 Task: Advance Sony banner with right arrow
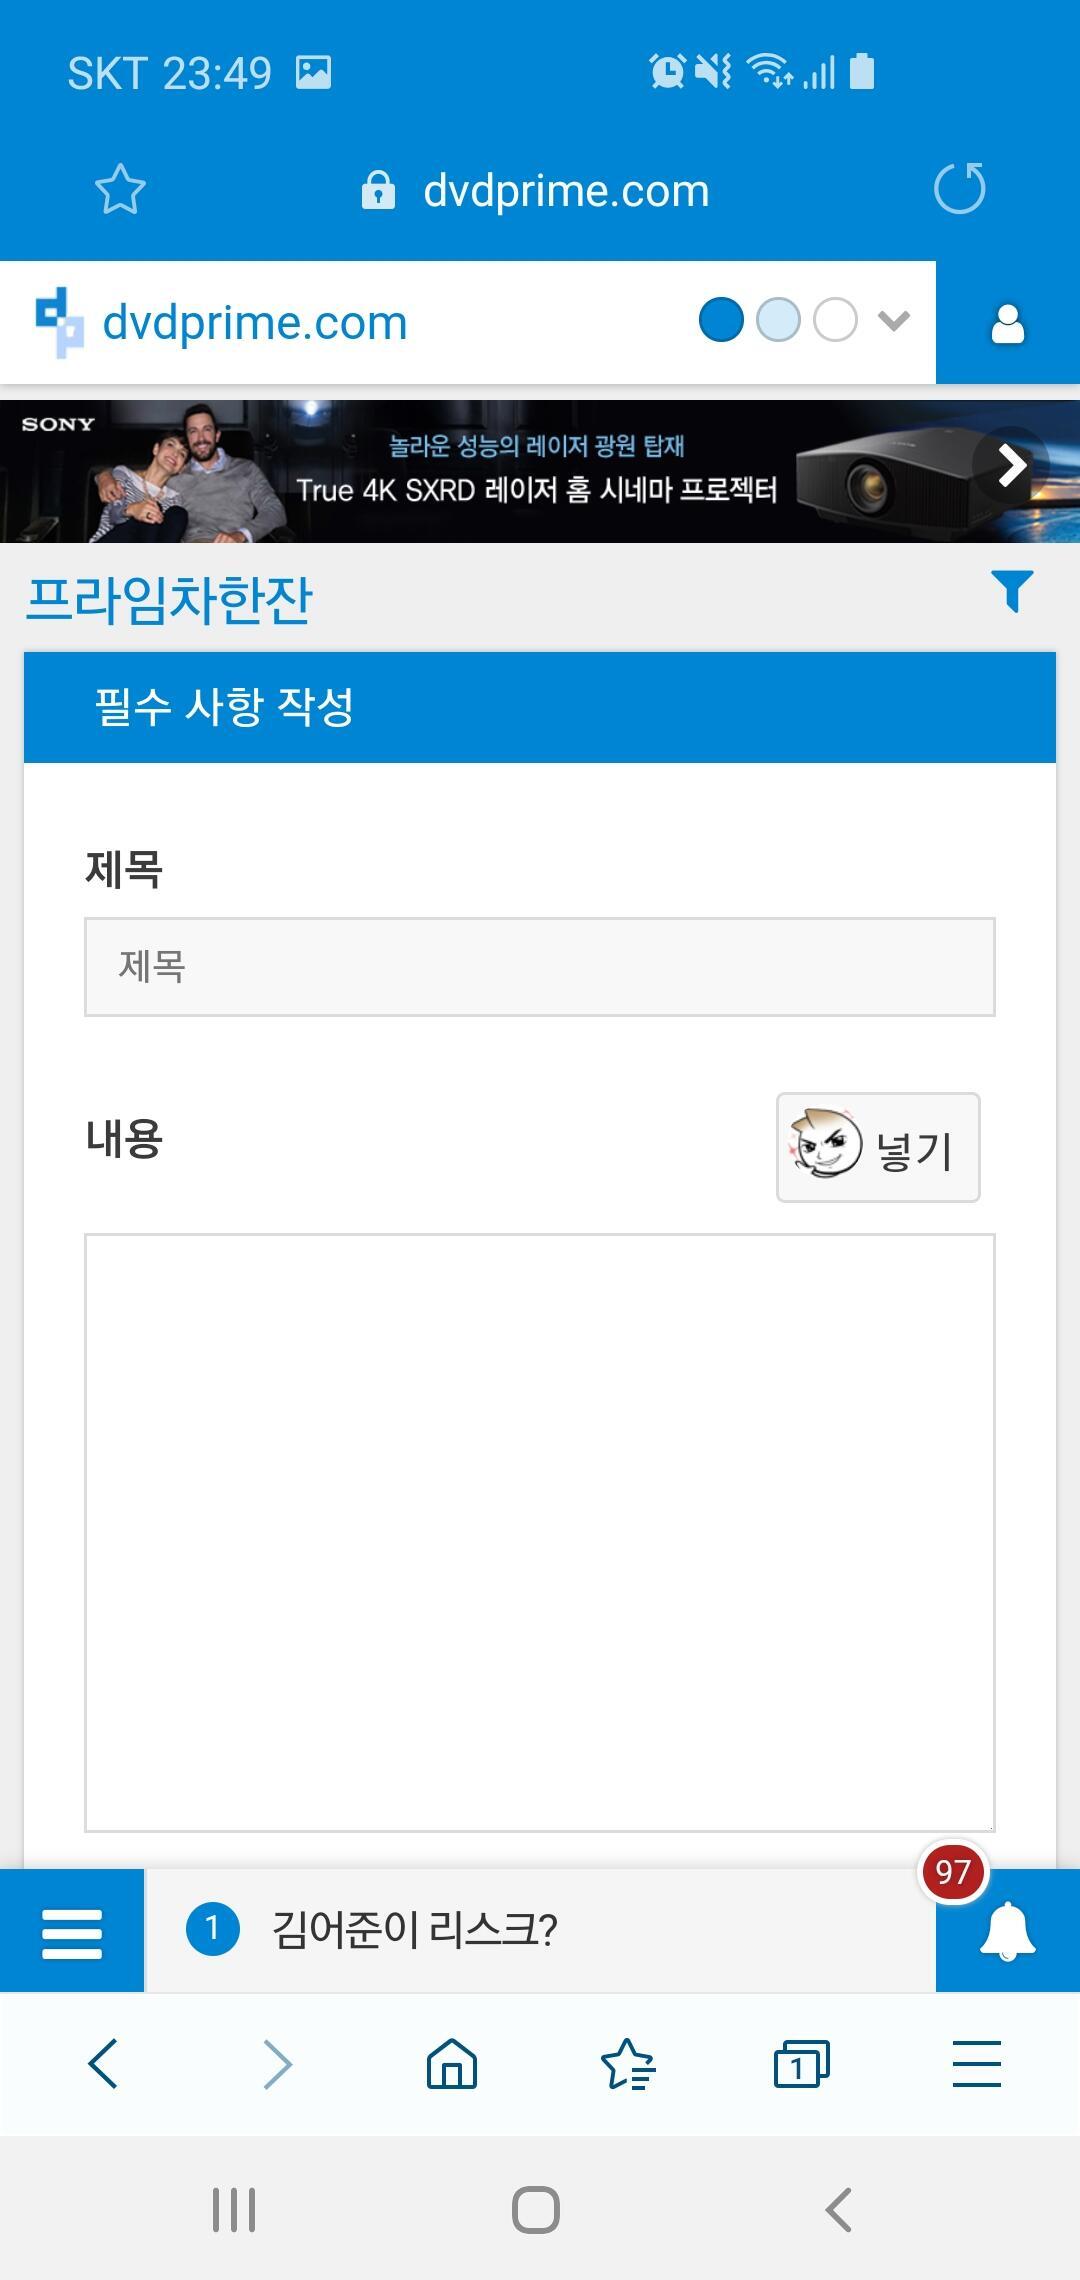pyautogui.click(x=1012, y=465)
